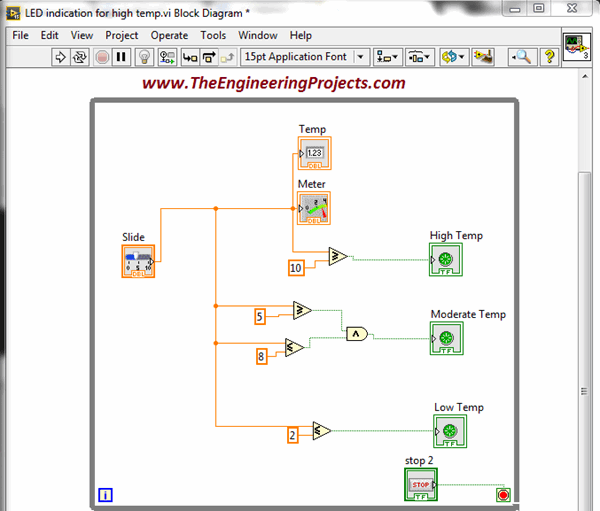Open the Align Objects dropdown

388,57
